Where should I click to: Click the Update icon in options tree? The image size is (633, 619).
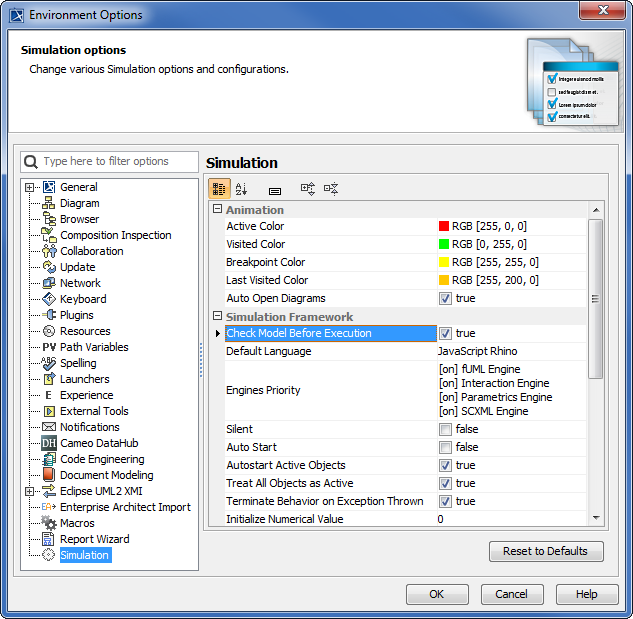[49, 267]
